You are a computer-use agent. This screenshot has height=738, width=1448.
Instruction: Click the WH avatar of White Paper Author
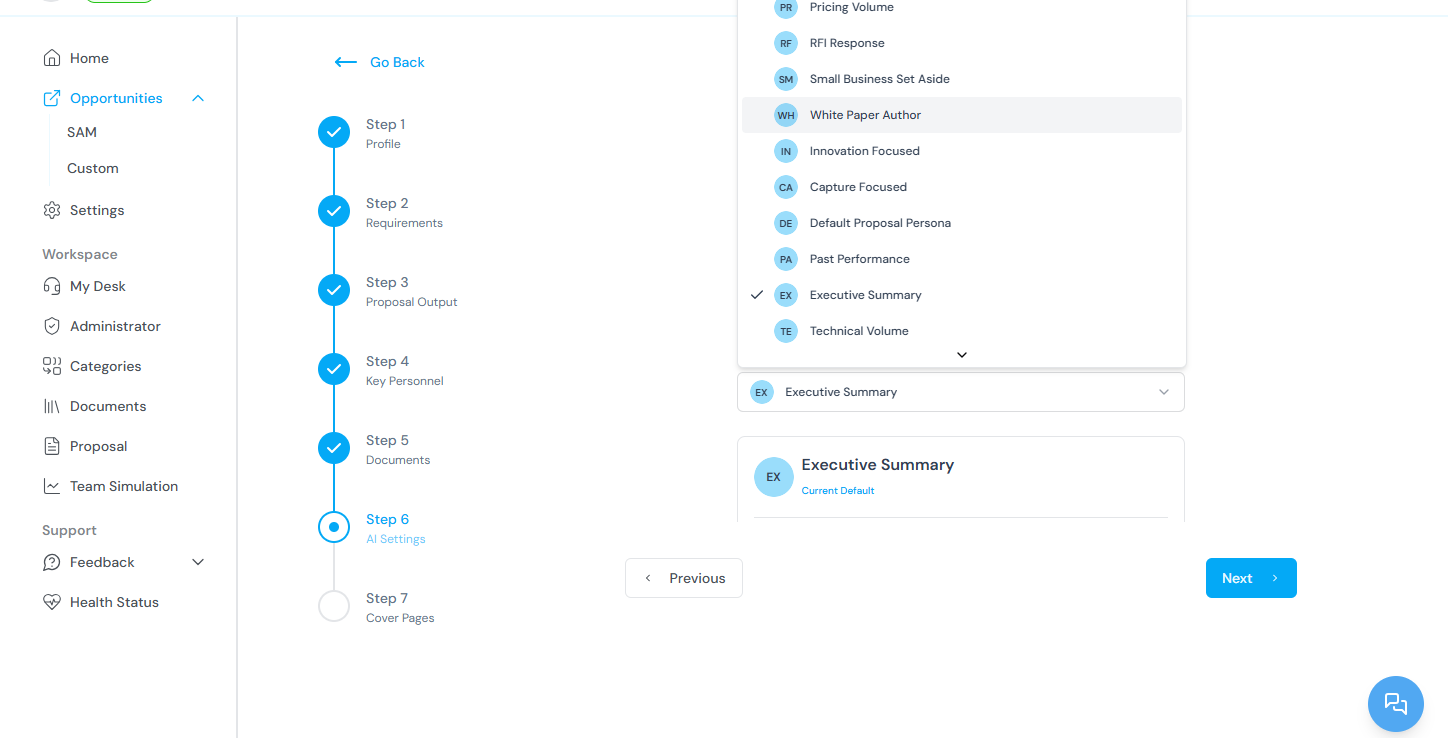point(786,115)
